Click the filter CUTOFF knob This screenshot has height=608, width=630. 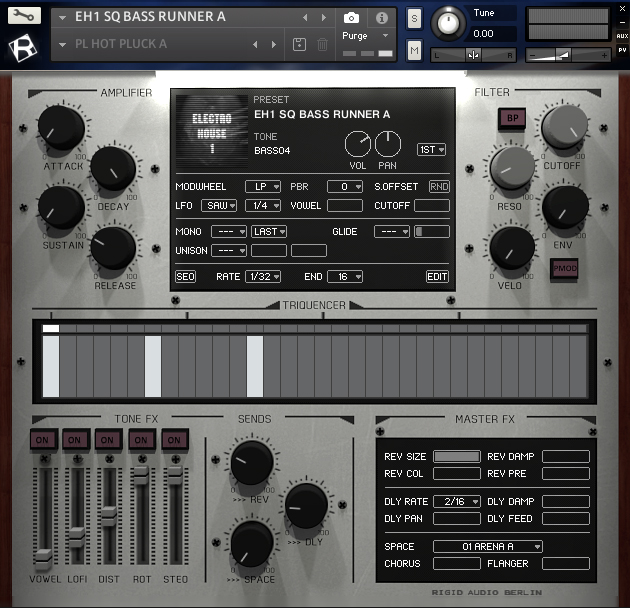pyautogui.click(x=565, y=127)
